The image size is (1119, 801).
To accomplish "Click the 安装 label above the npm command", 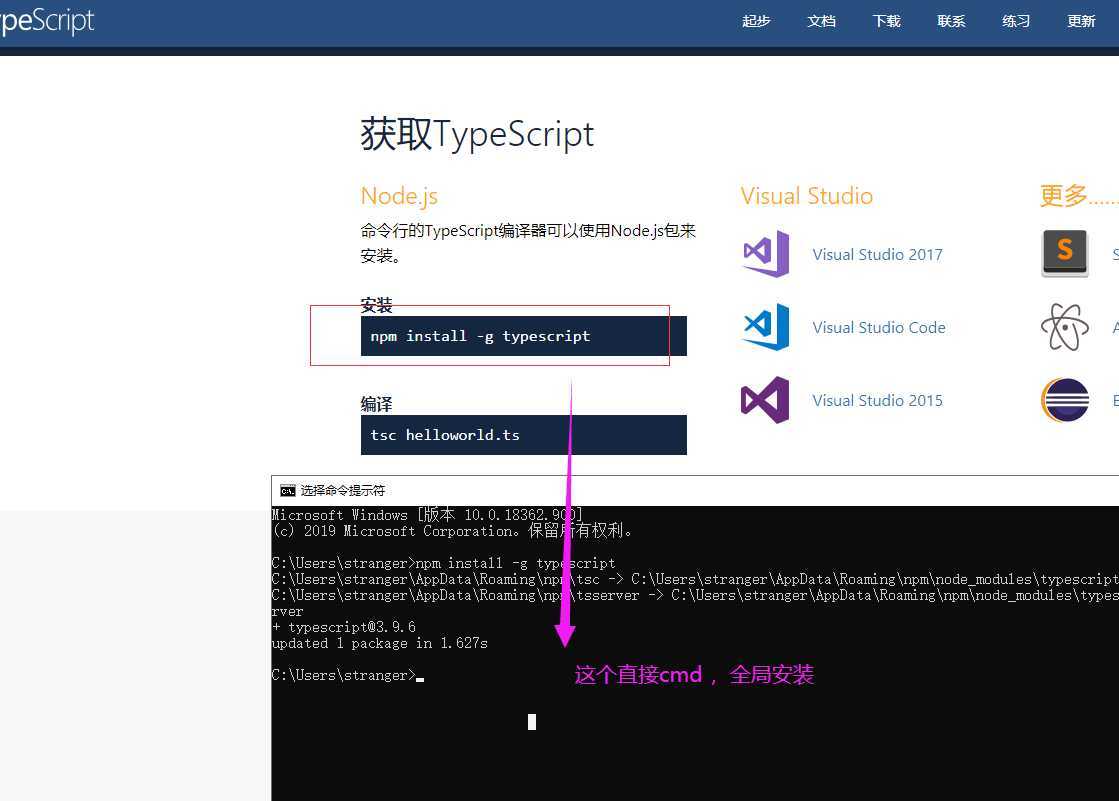I will [x=376, y=306].
